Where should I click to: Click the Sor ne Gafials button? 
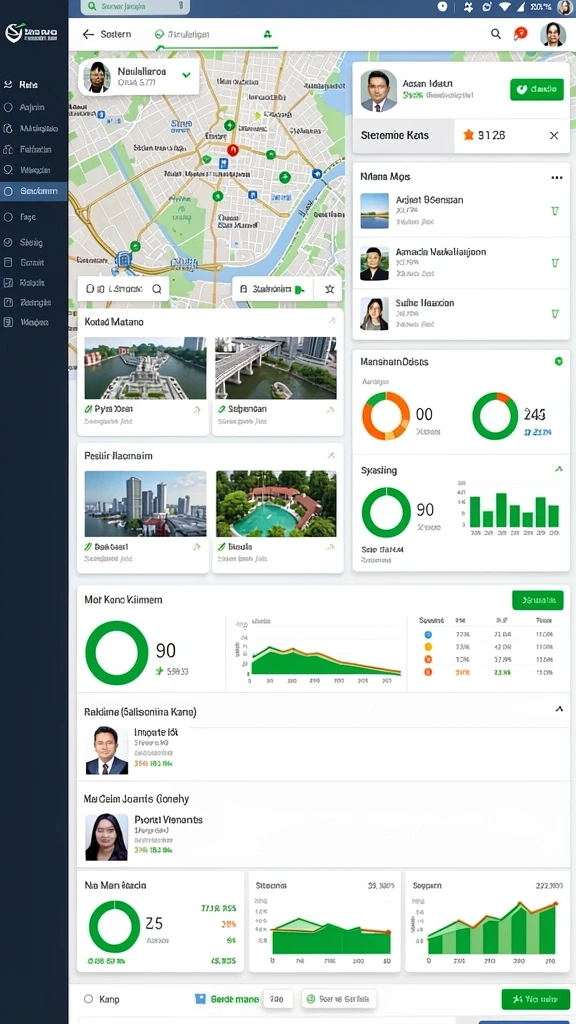click(339, 999)
